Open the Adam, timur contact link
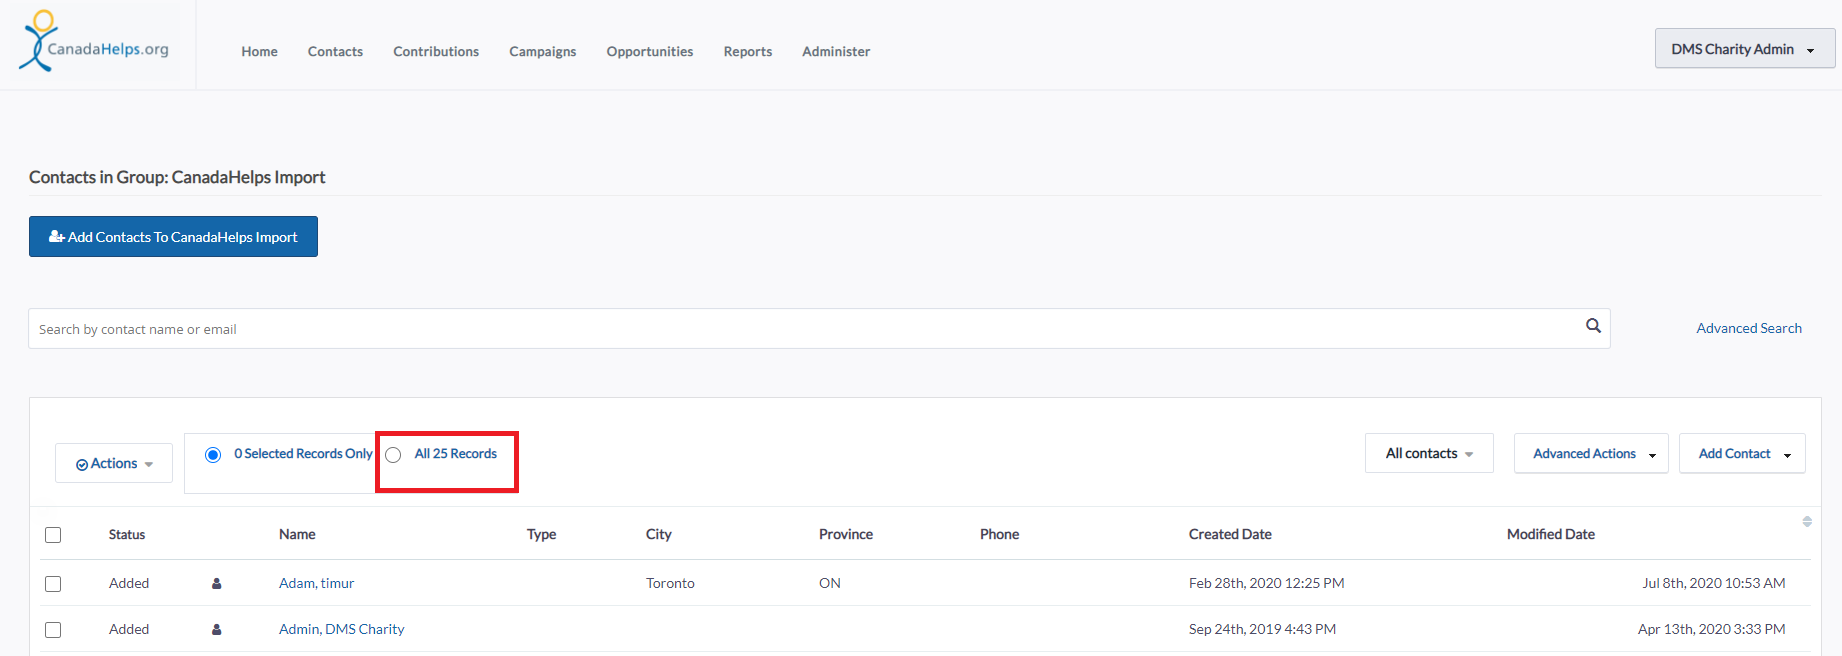This screenshot has width=1842, height=656. click(x=316, y=583)
